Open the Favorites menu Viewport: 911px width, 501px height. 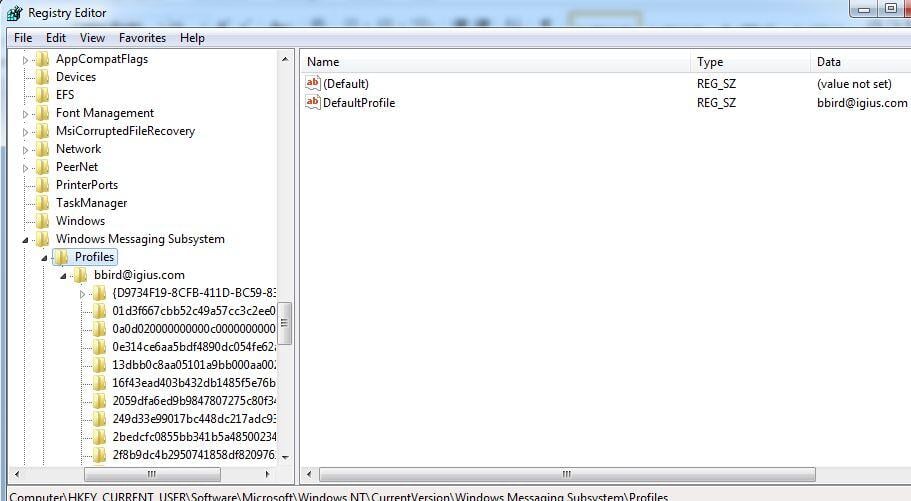[x=142, y=38]
